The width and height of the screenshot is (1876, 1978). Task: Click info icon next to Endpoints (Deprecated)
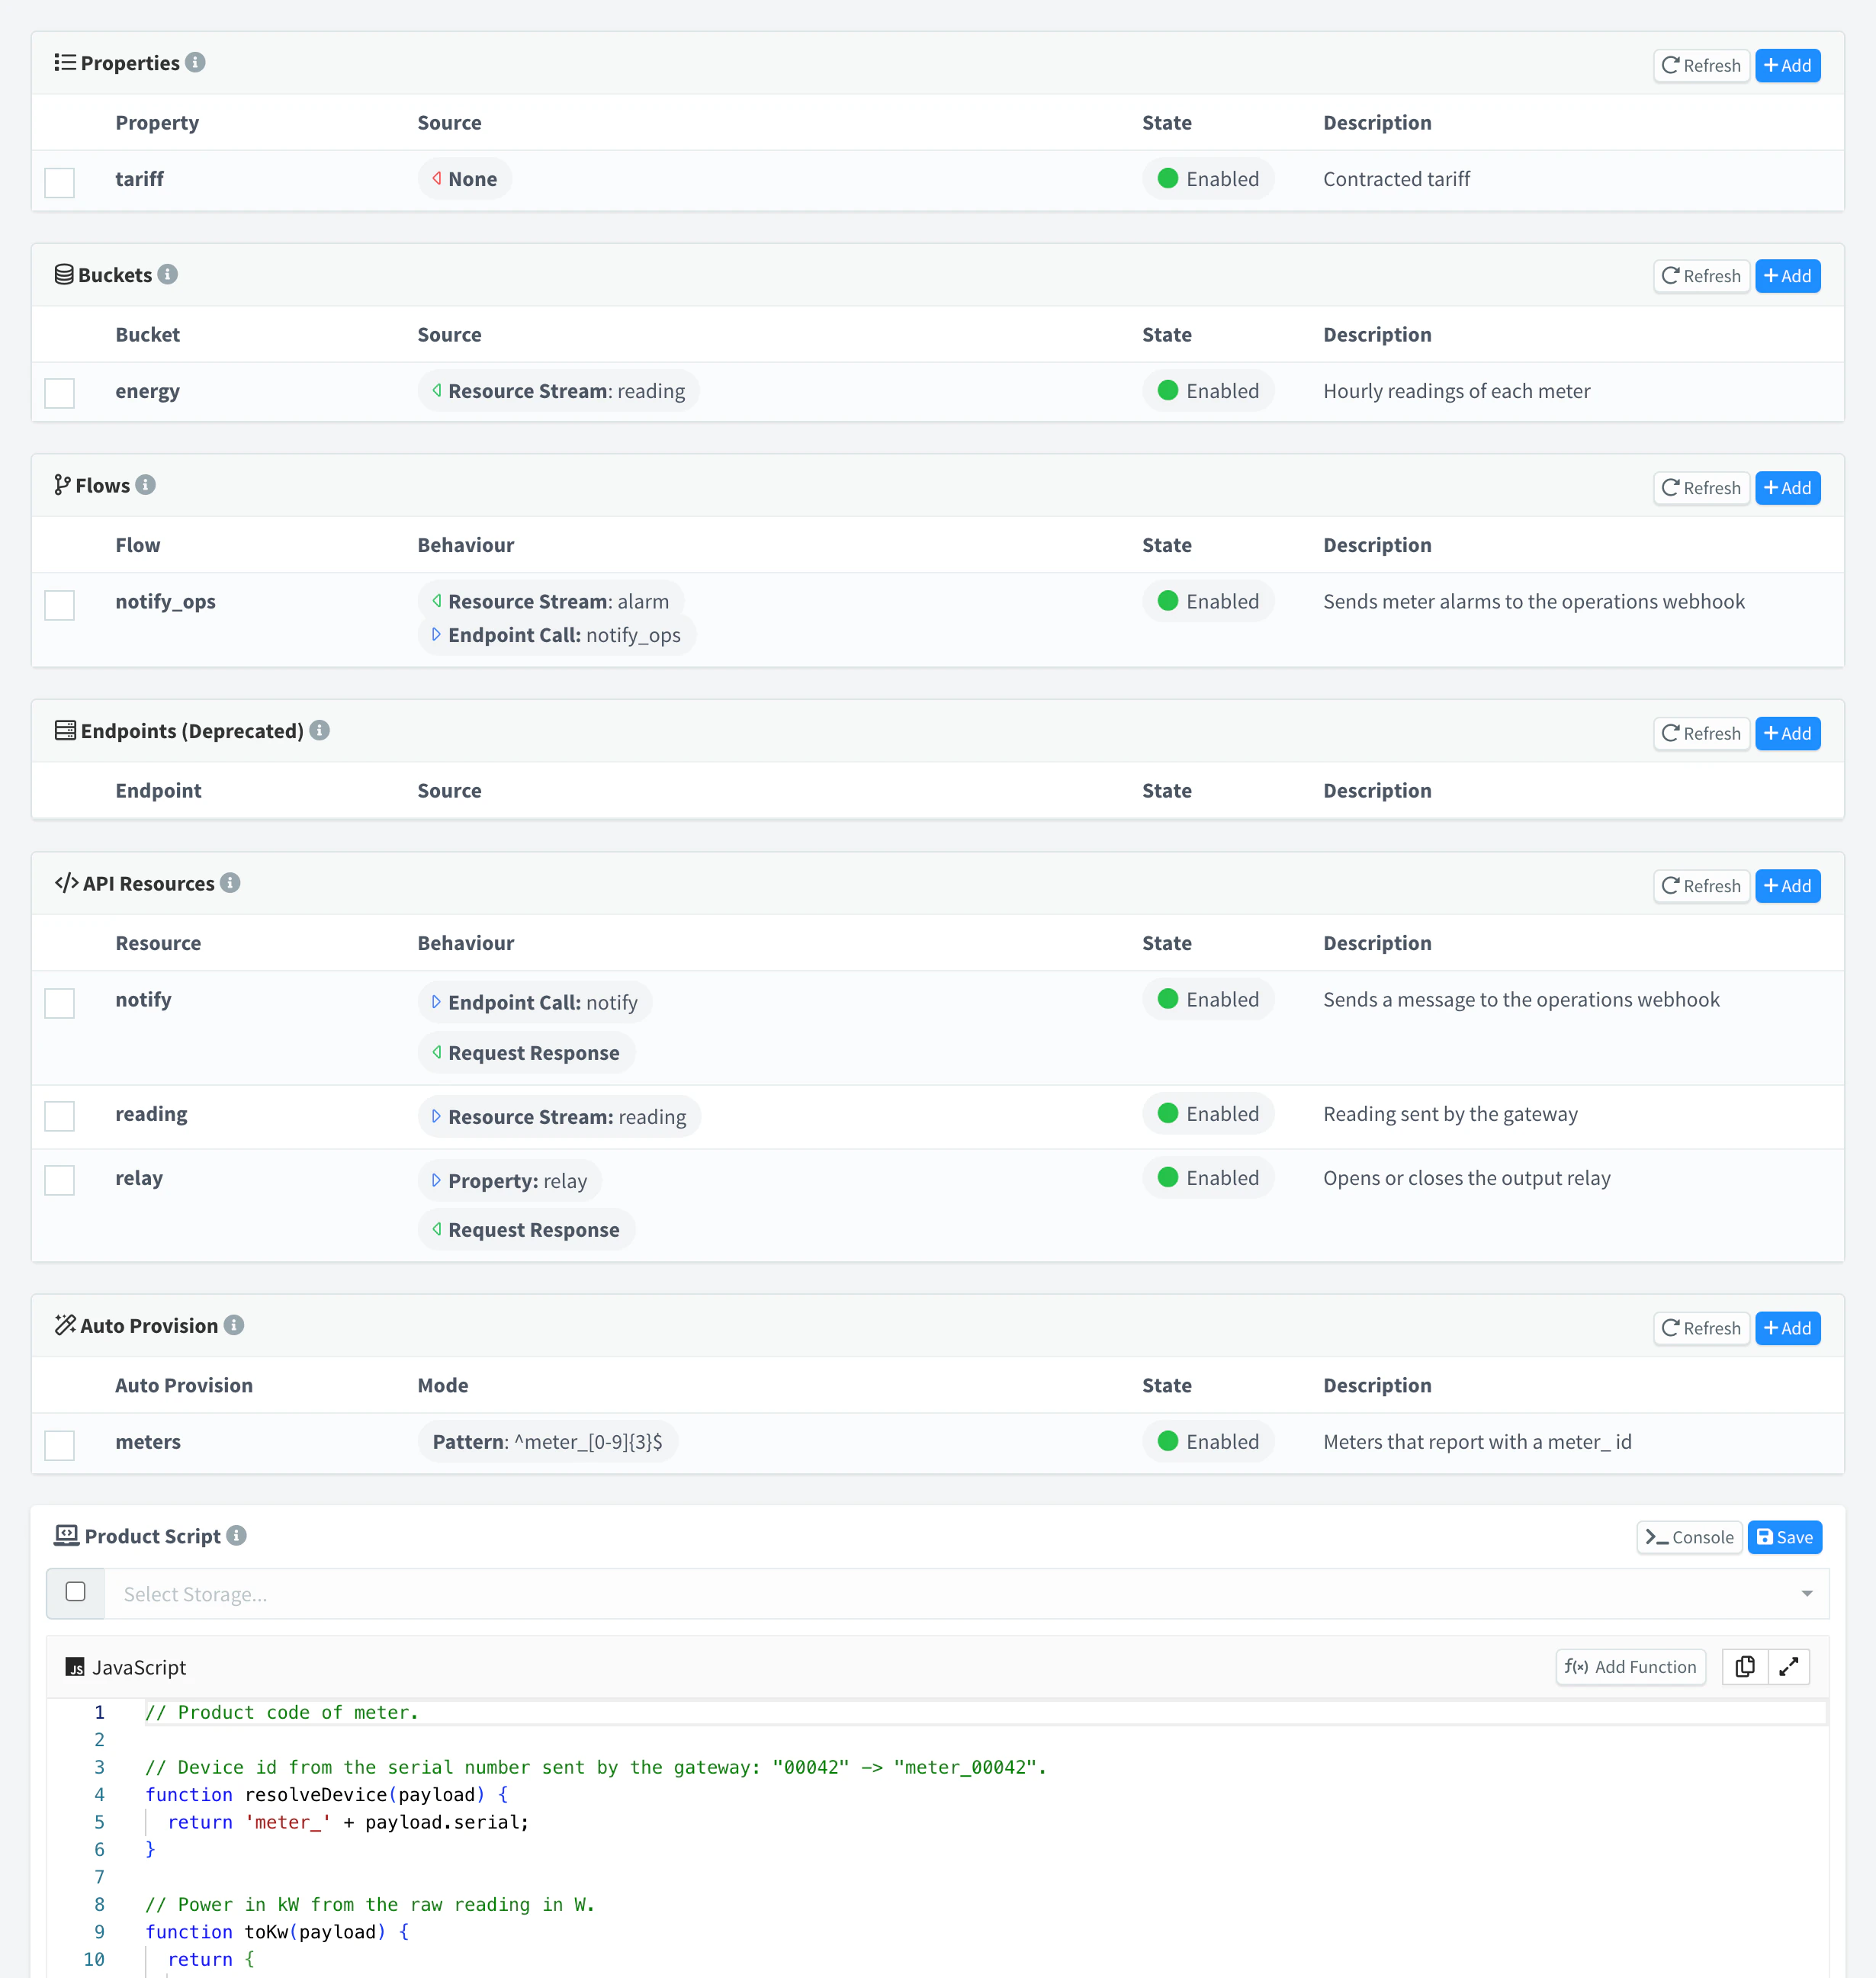(320, 730)
